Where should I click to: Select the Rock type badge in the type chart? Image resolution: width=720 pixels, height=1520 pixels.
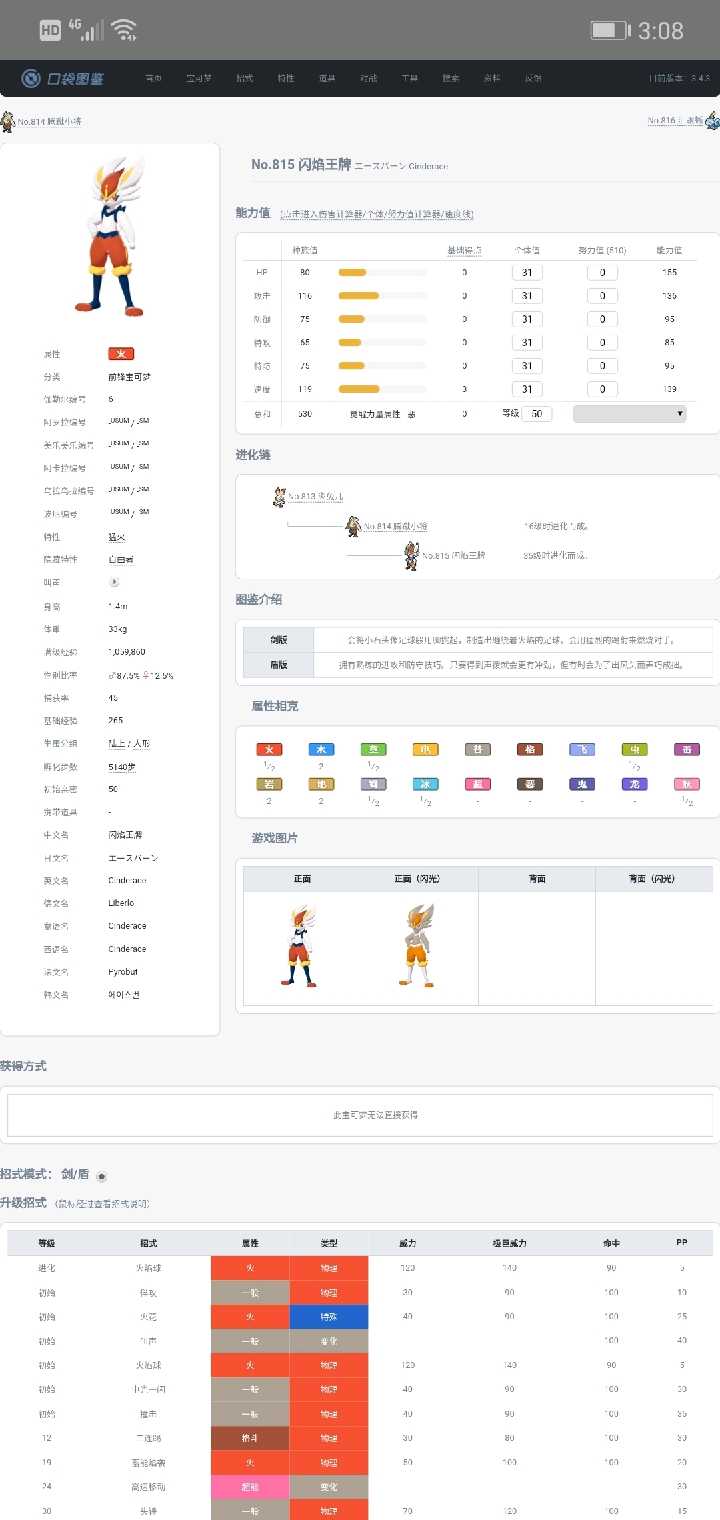269,784
